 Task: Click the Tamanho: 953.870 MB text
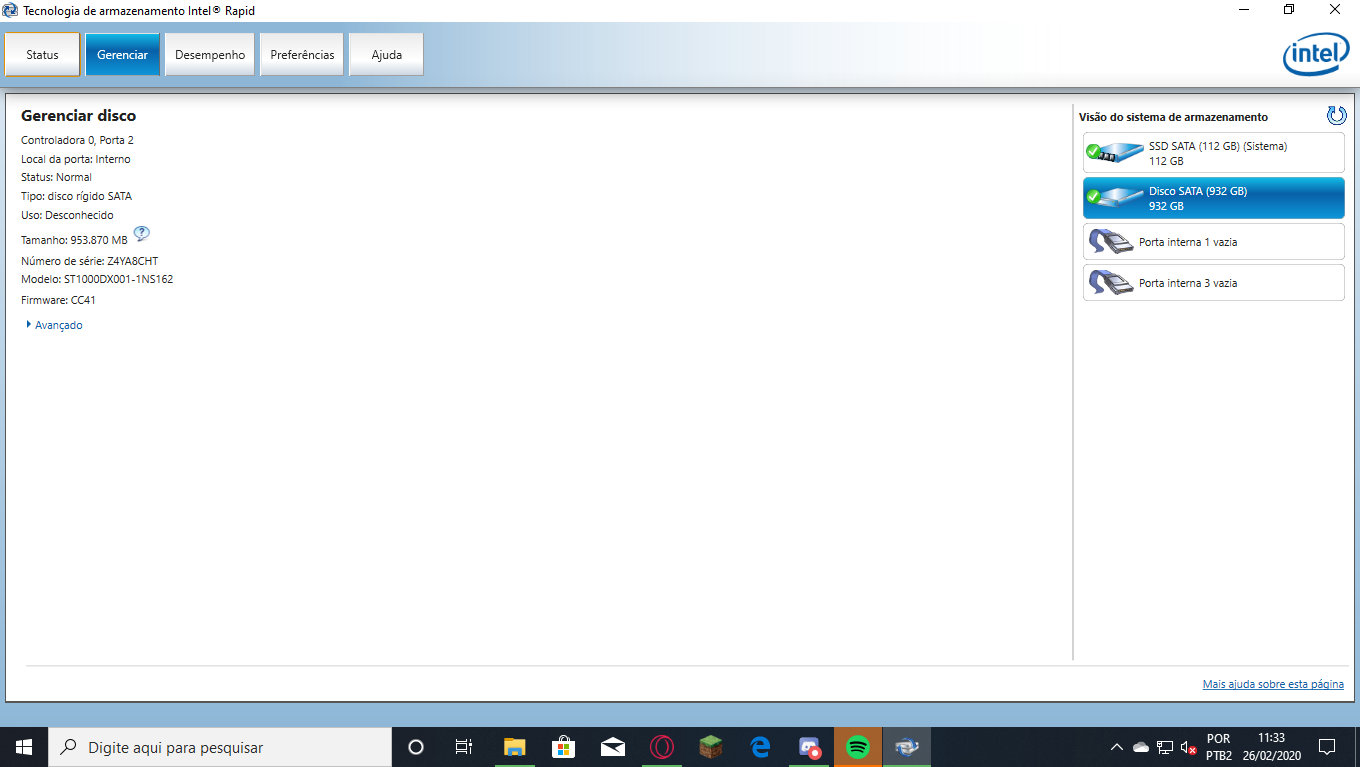74,240
